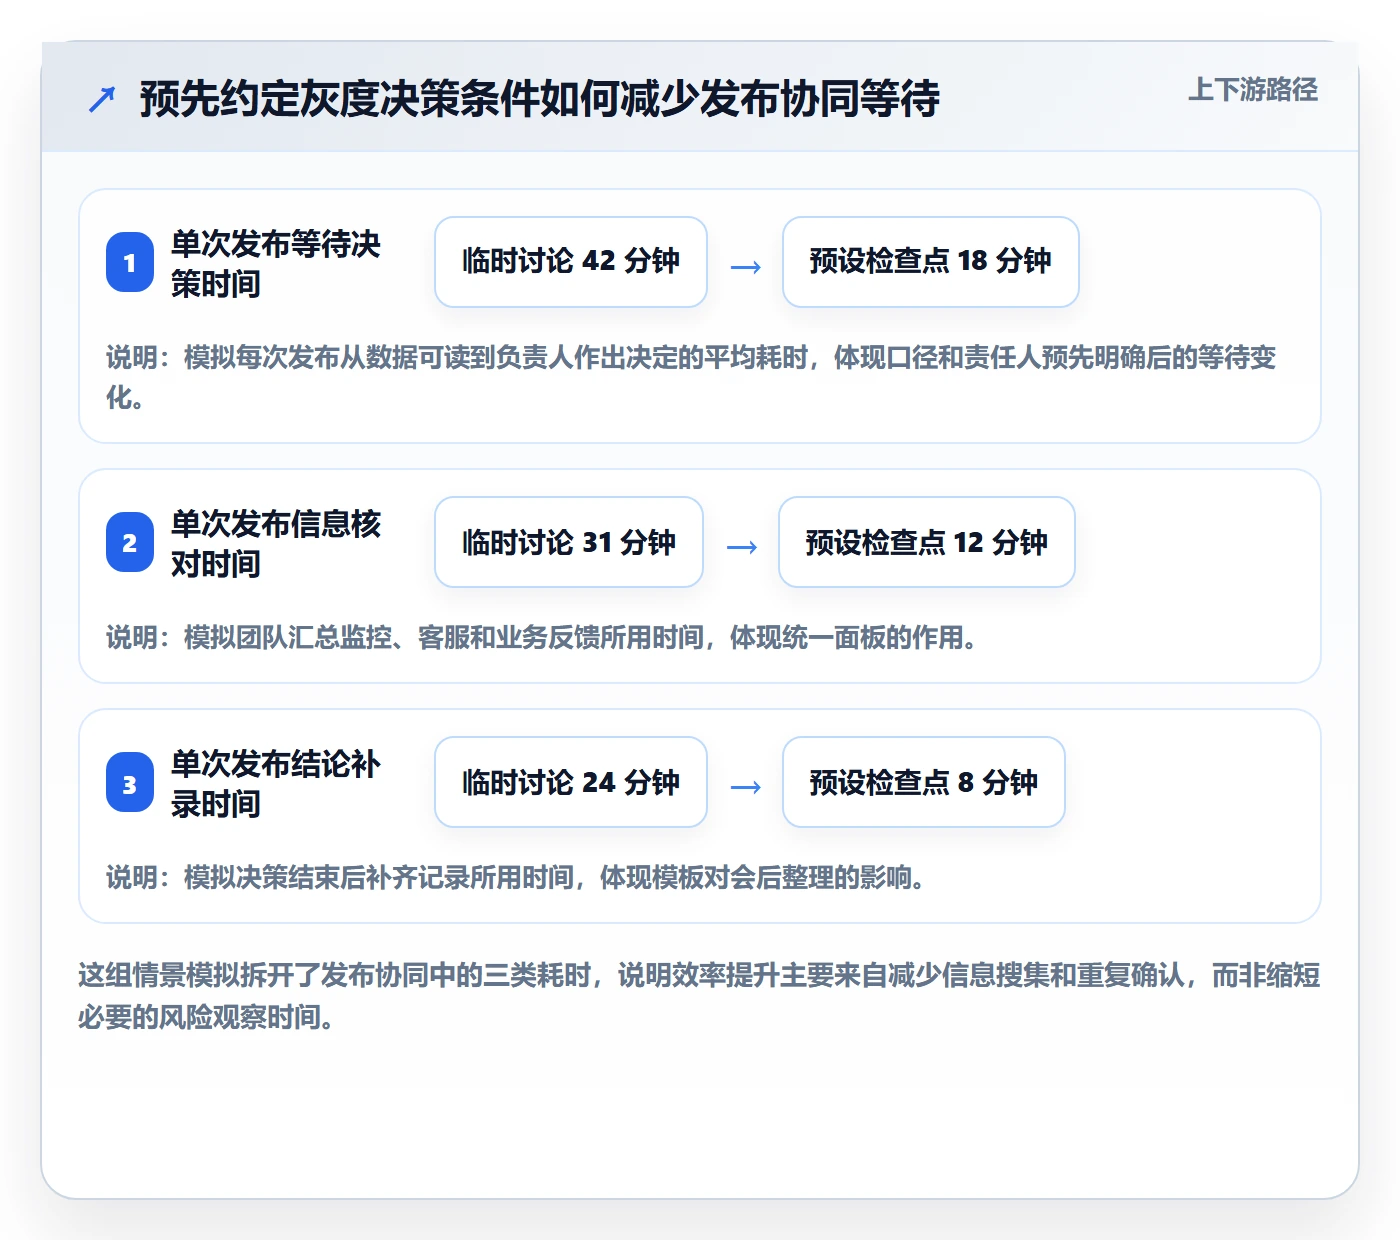
Task: Click the summary paragraph starting 这组情景模拟拆开了
Action: (699, 995)
